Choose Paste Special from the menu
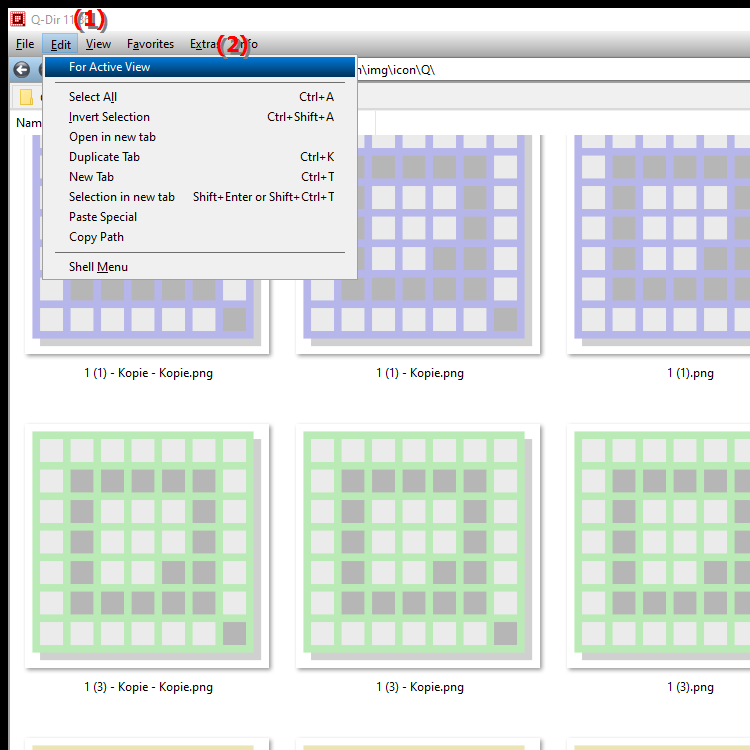 (200, 217)
